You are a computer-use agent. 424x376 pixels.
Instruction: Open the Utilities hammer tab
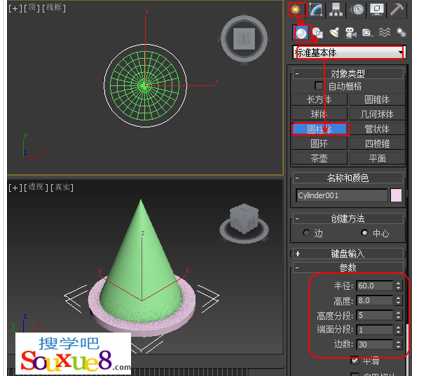397,9
